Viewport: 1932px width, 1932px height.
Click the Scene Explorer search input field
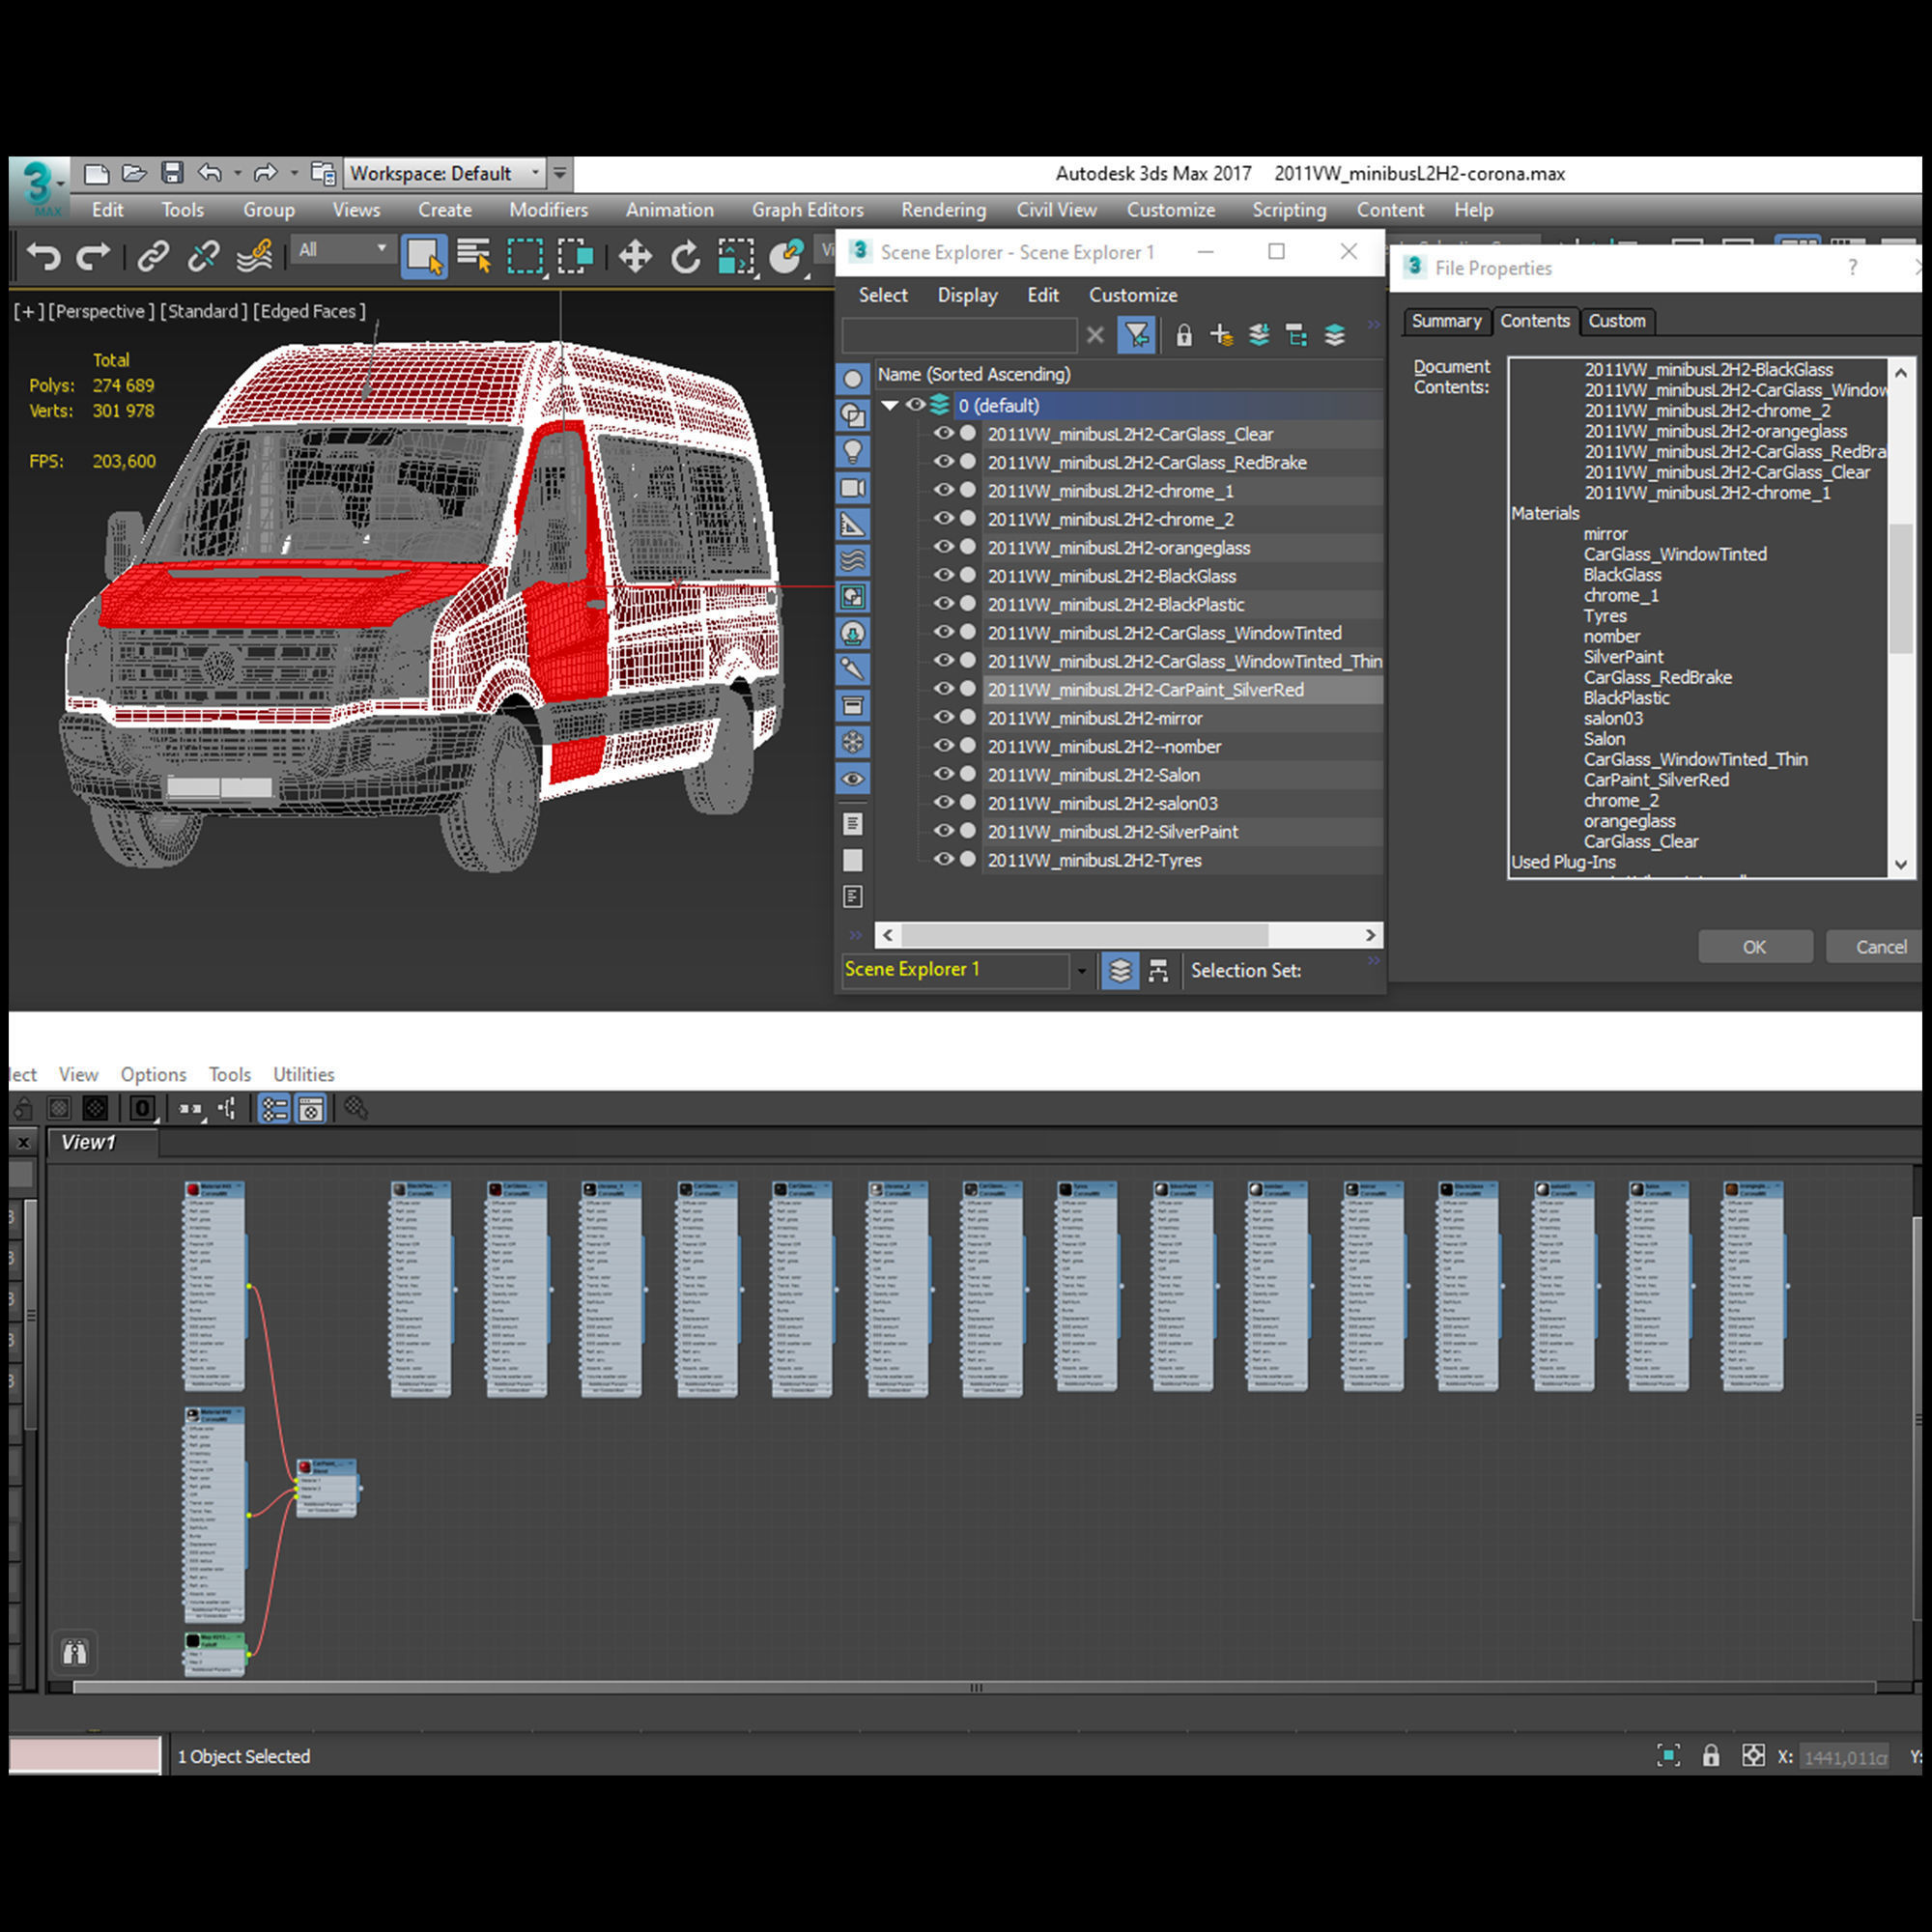[x=960, y=335]
